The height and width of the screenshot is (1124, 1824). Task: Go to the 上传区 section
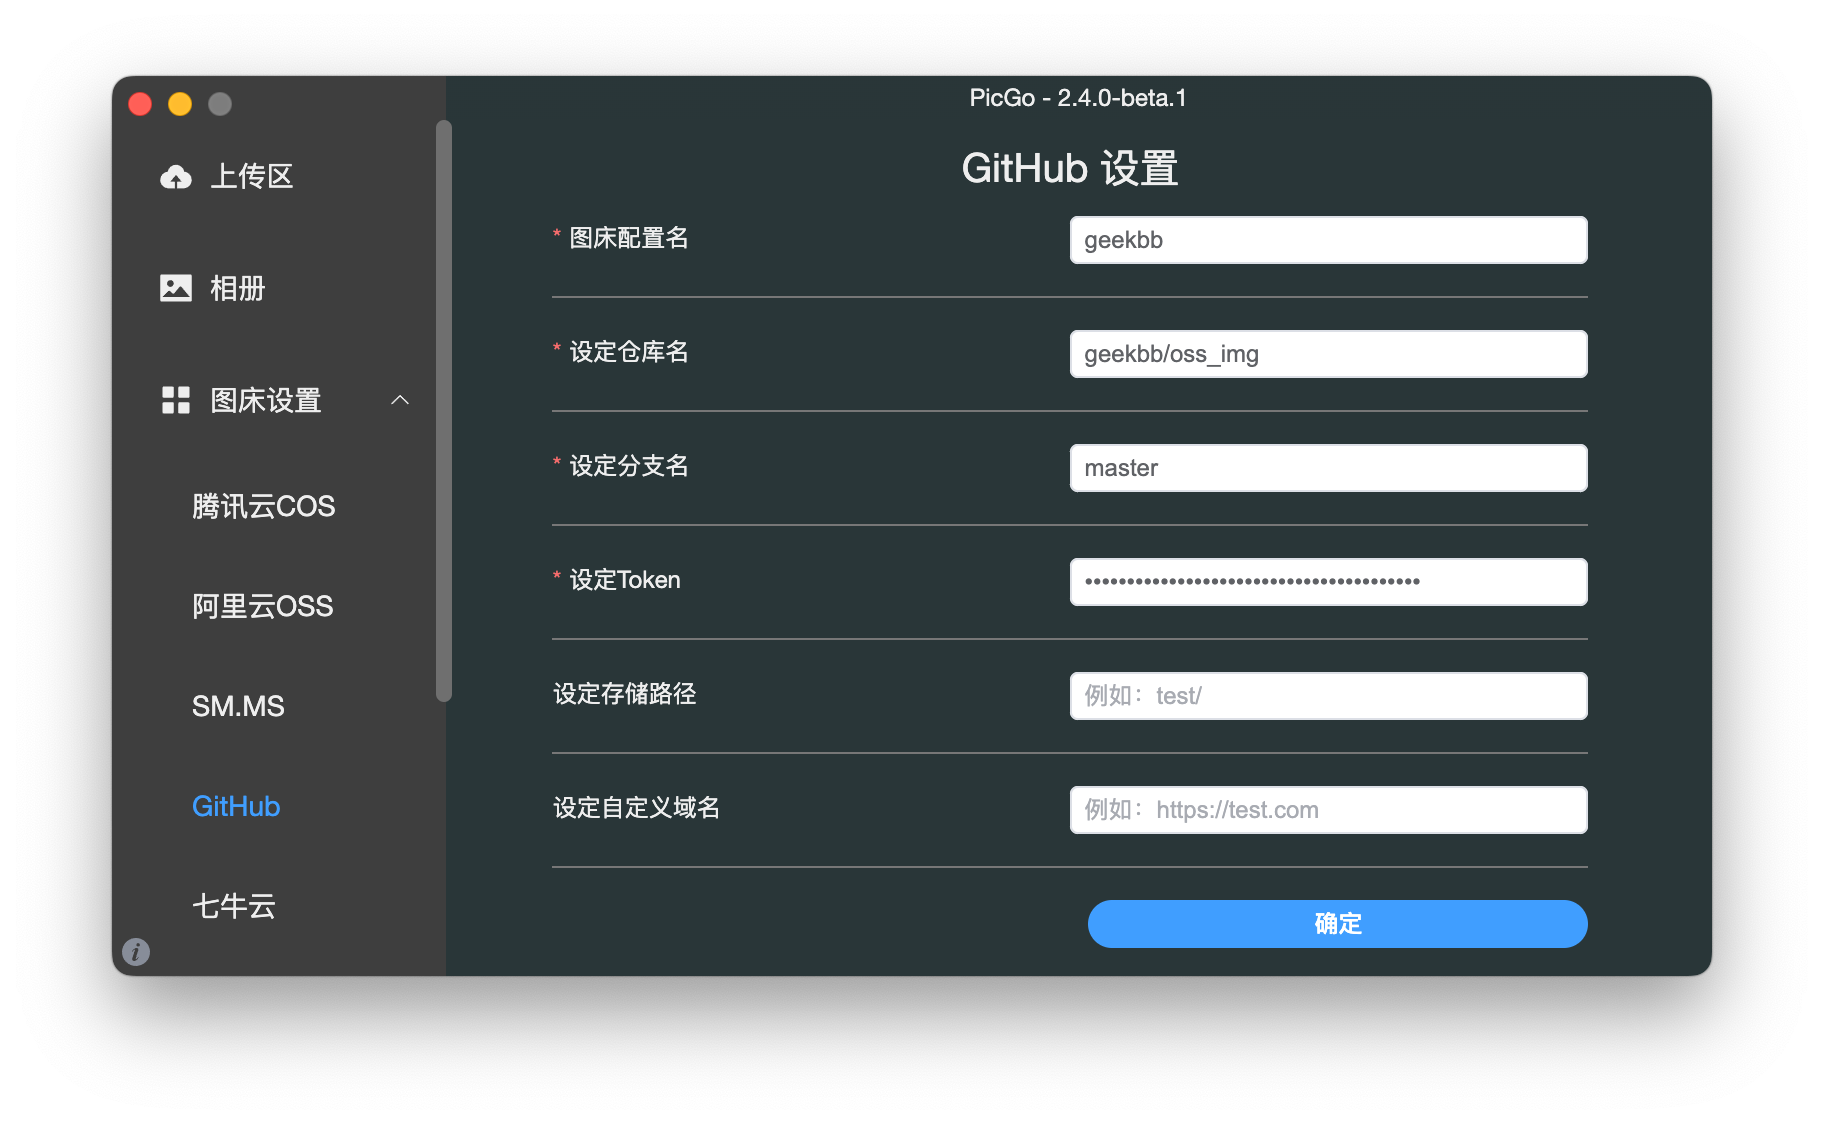[251, 176]
